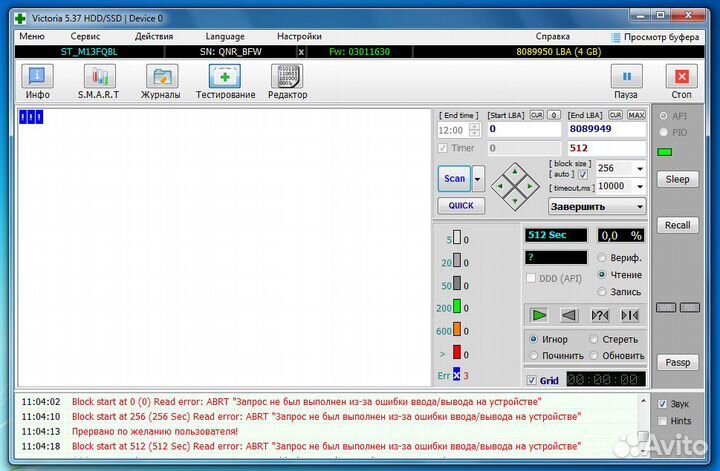Viewport: 720px width, 471px height.
Task: Click the Просмотр буфера buffer view icon
Action: click(x=616, y=37)
